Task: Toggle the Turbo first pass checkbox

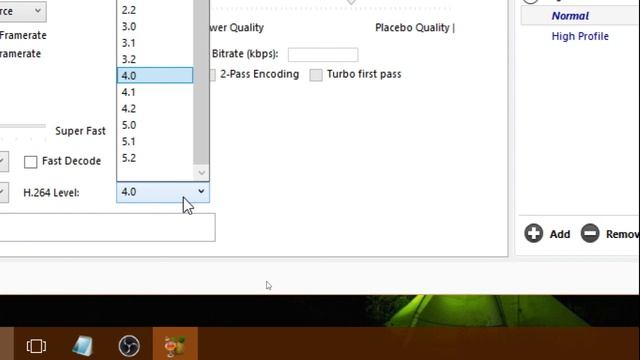Action: [316, 75]
